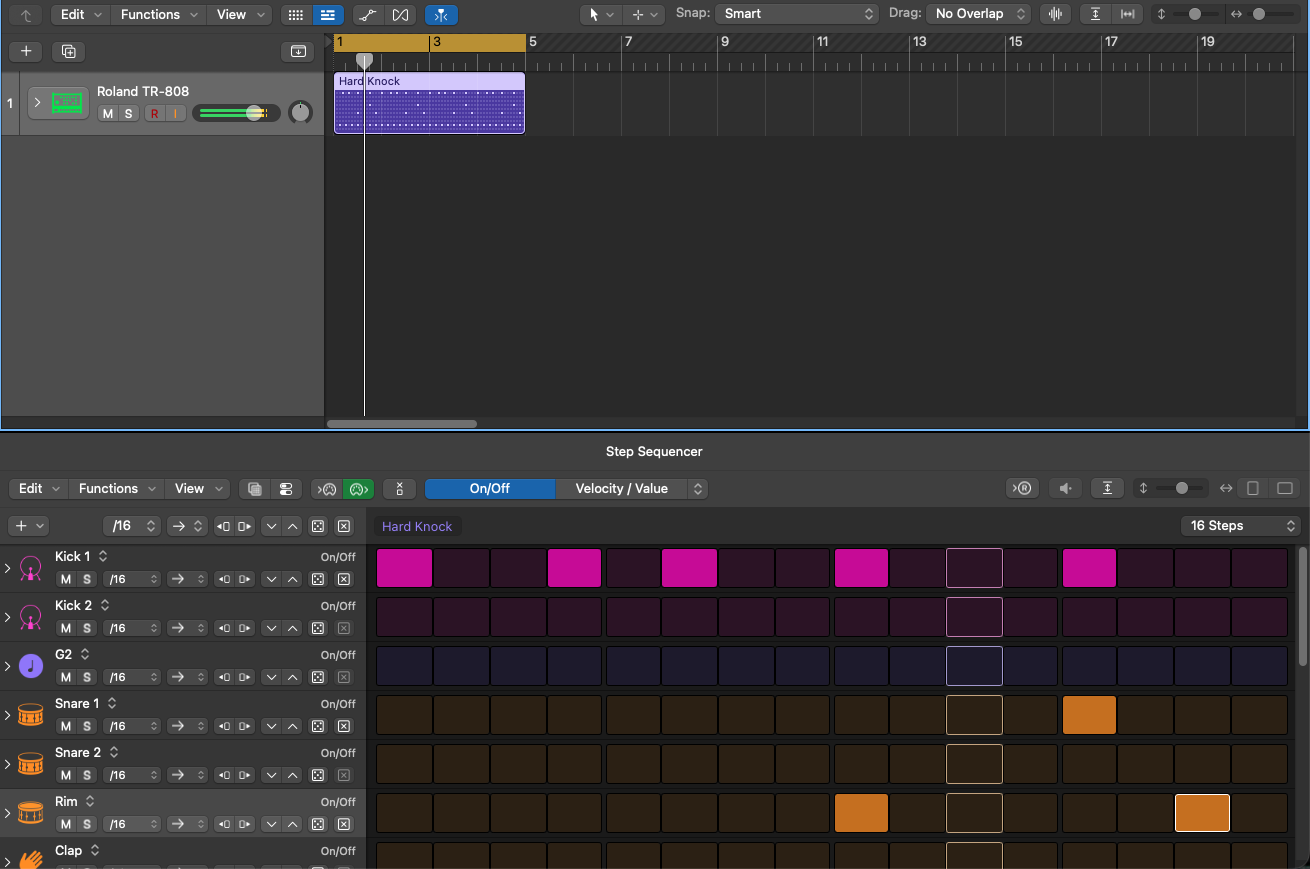Image resolution: width=1310 pixels, height=869 pixels.
Task: Click the Roland TR-808 volume slider
Action: pos(236,113)
